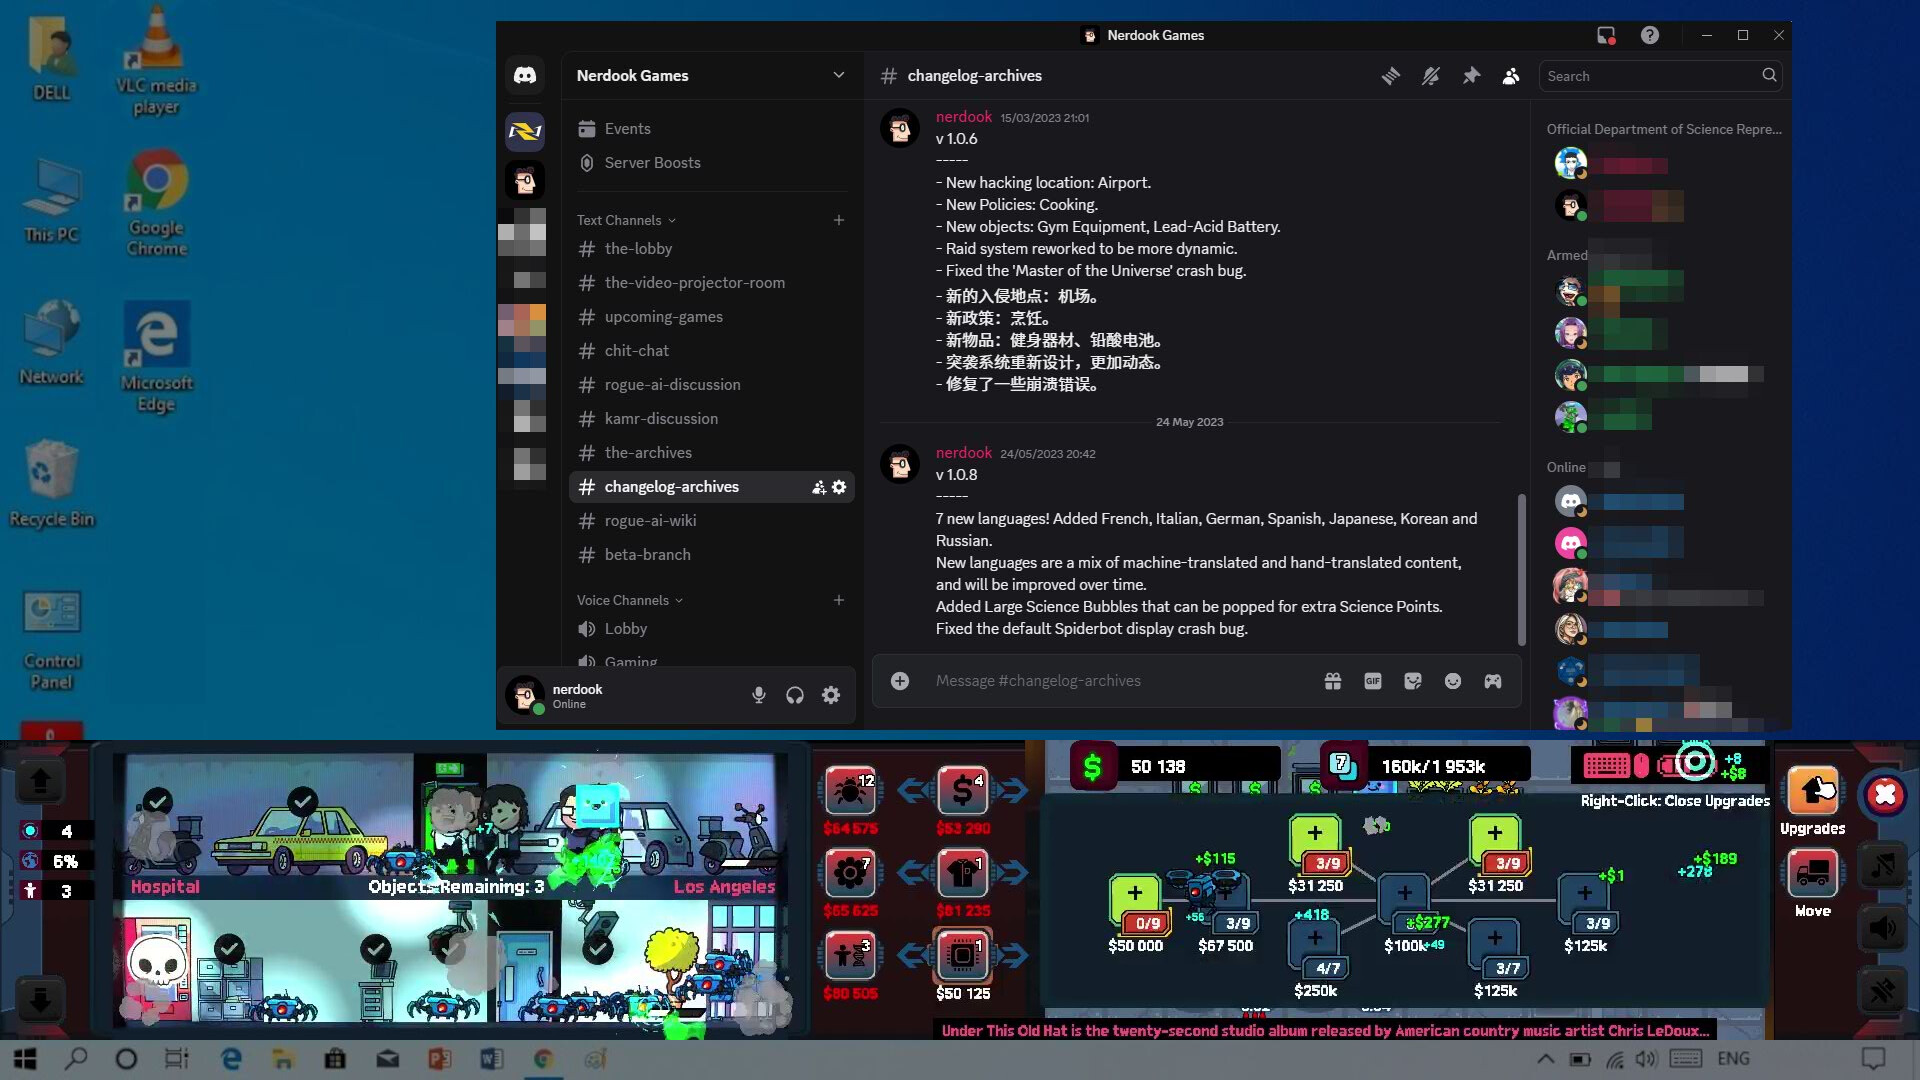Switch to the rogue-ai-wiki channel
Viewport: 1920px width, 1080px height.
click(x=651, y=521)
